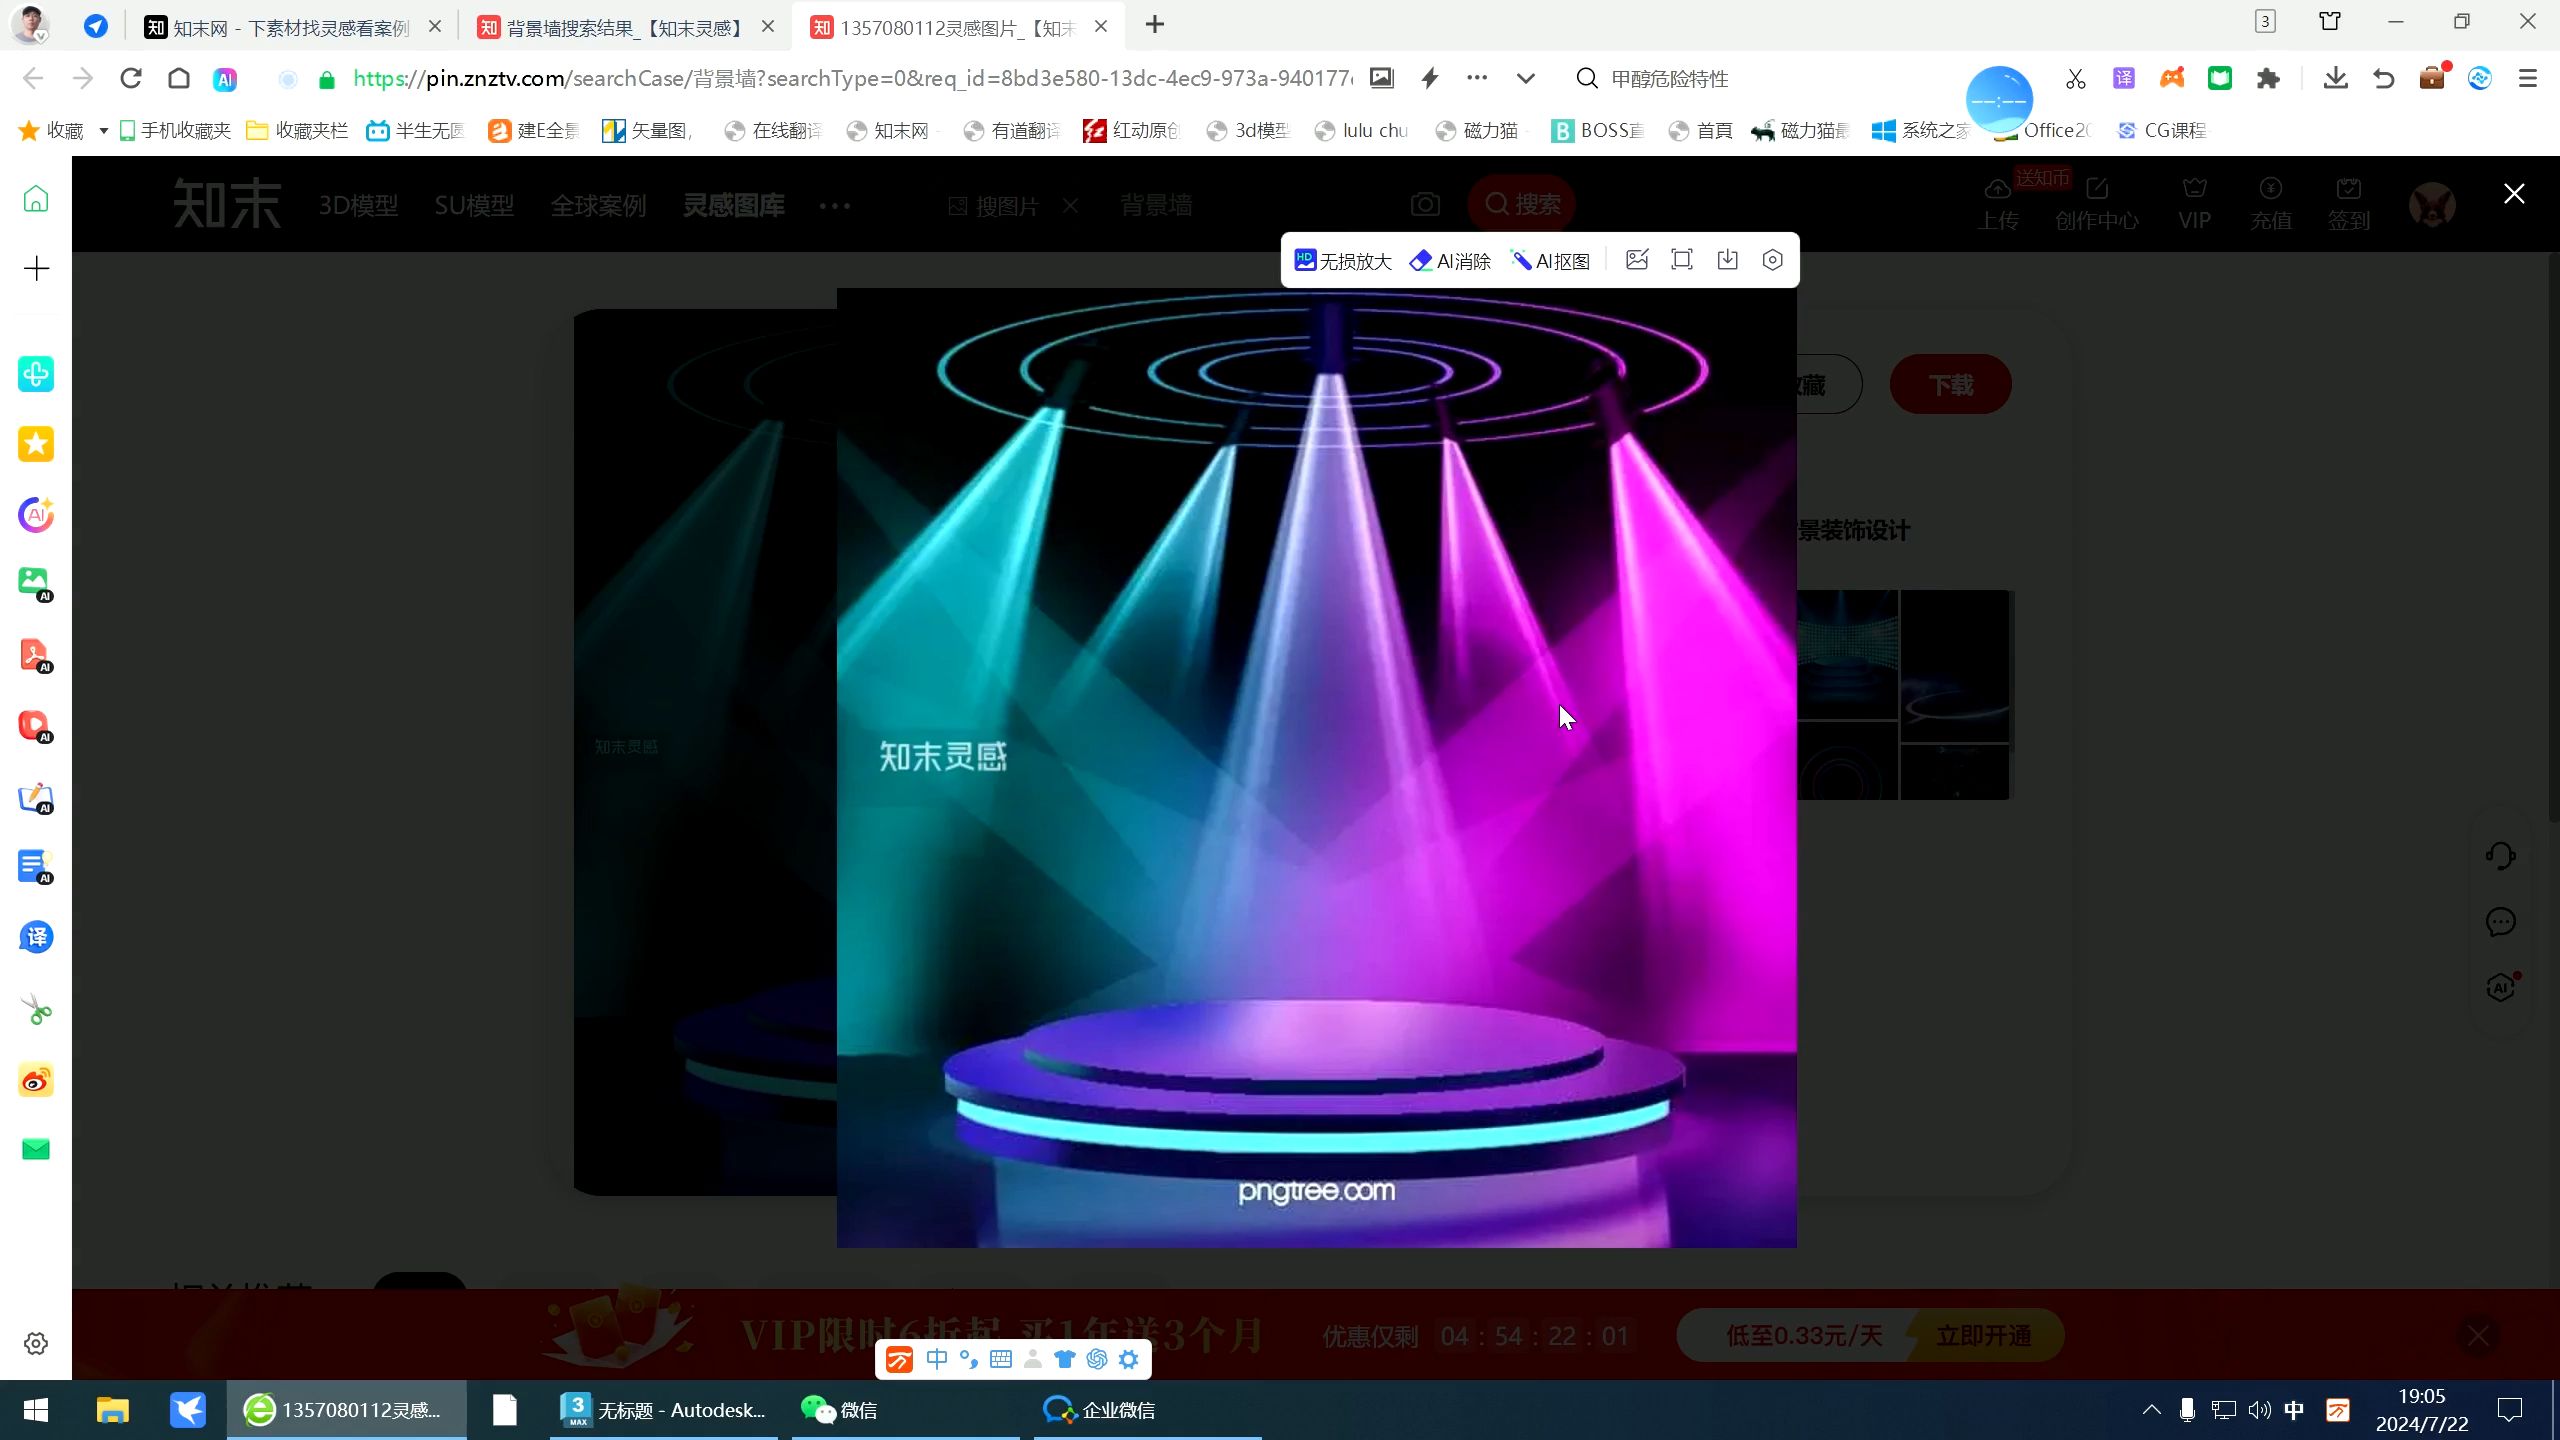
Task: Expand the 收藏 bookmarks dropdown arrow
Action: coord(103,131)
